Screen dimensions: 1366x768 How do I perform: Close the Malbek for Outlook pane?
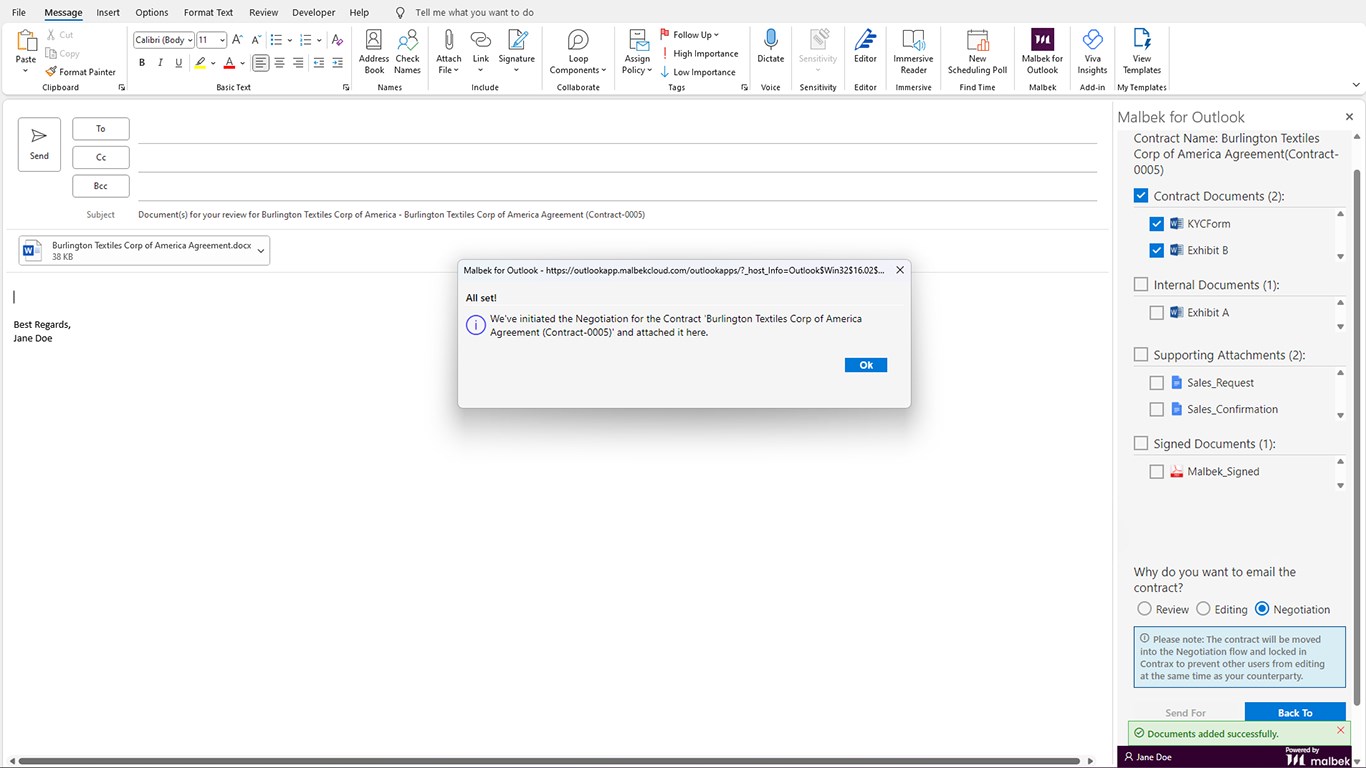pyautogui.click(x=1349, y=117)
